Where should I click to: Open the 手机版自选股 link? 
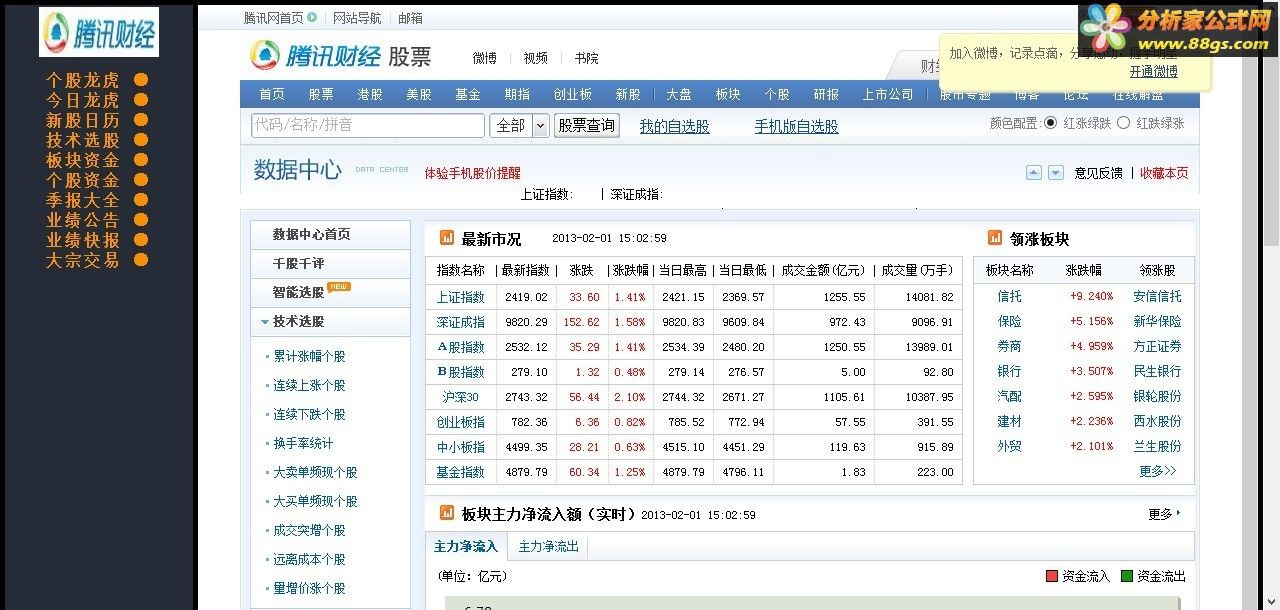(x=797, y=126)
